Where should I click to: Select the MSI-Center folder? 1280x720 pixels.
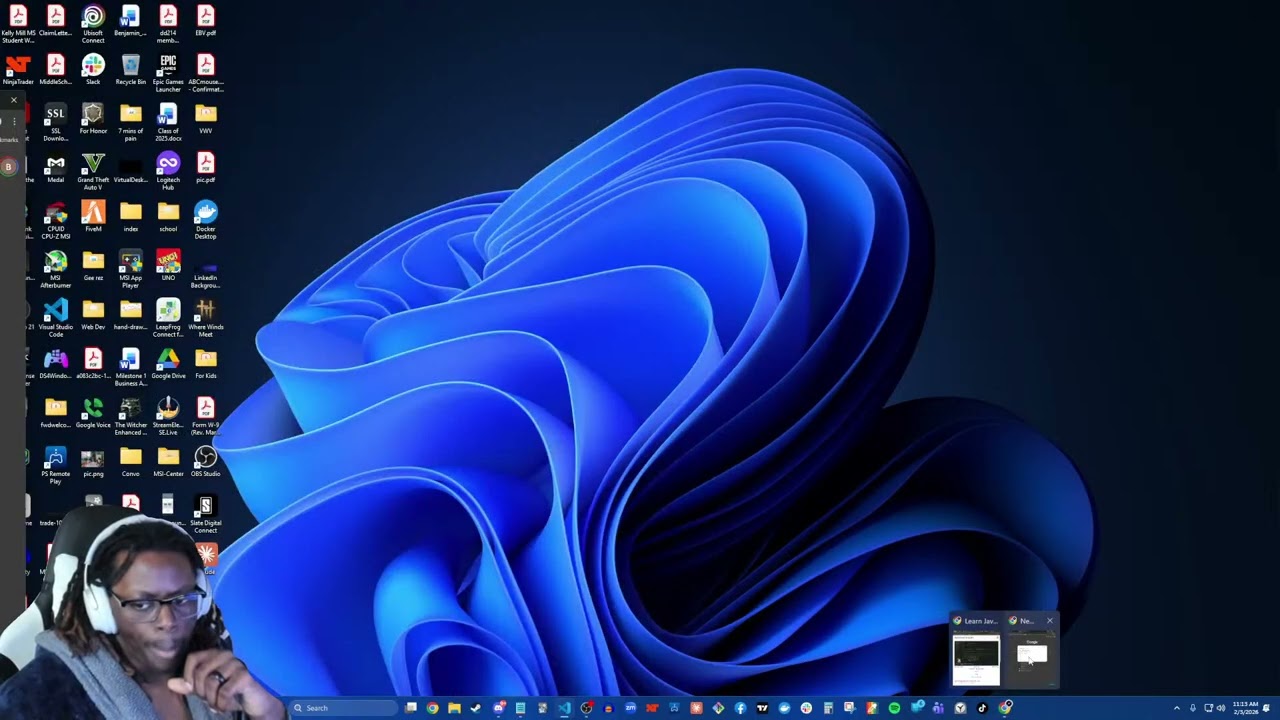point(168,462)
